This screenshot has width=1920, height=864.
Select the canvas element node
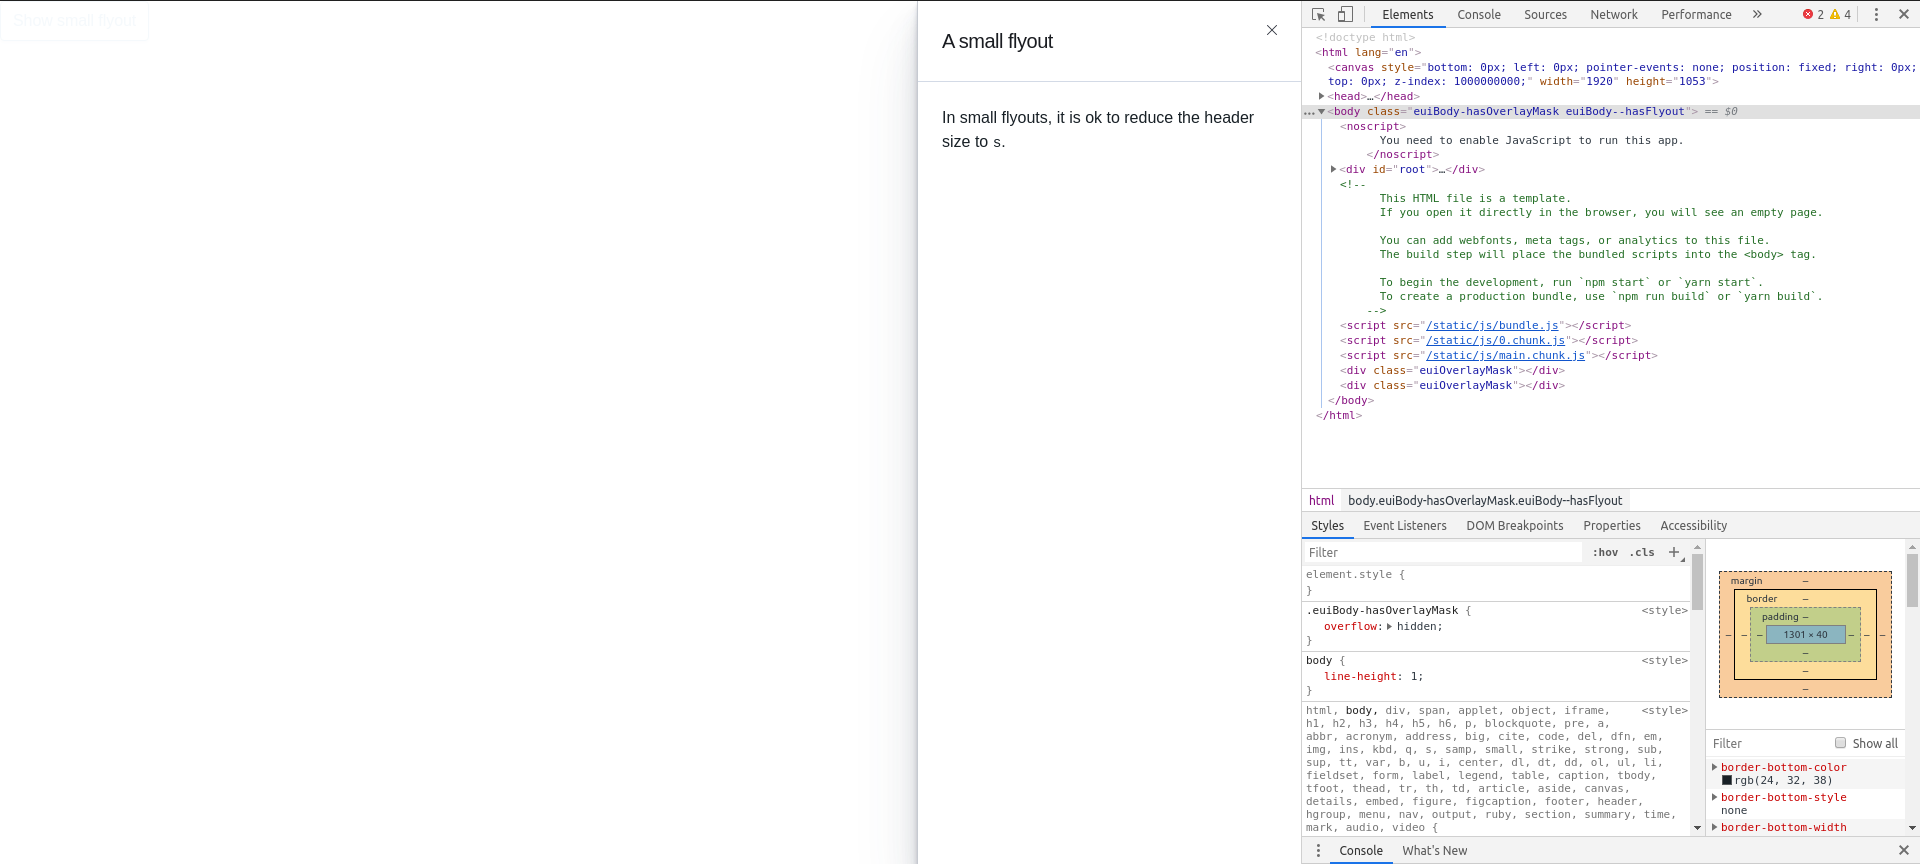[1620, 74]
